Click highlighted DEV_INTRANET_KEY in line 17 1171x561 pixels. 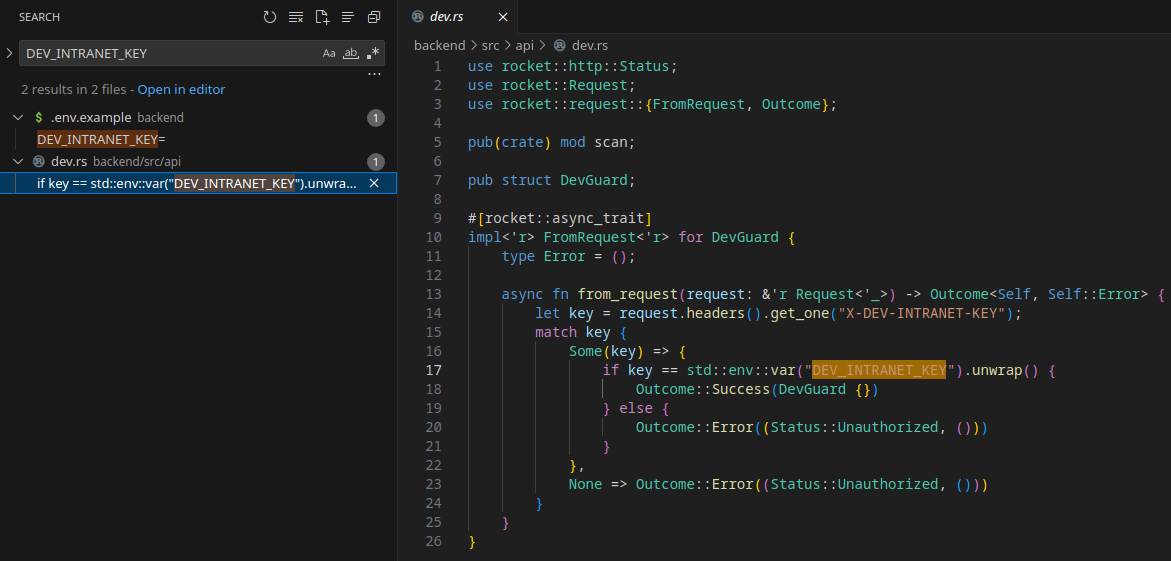tap(879, 370)
